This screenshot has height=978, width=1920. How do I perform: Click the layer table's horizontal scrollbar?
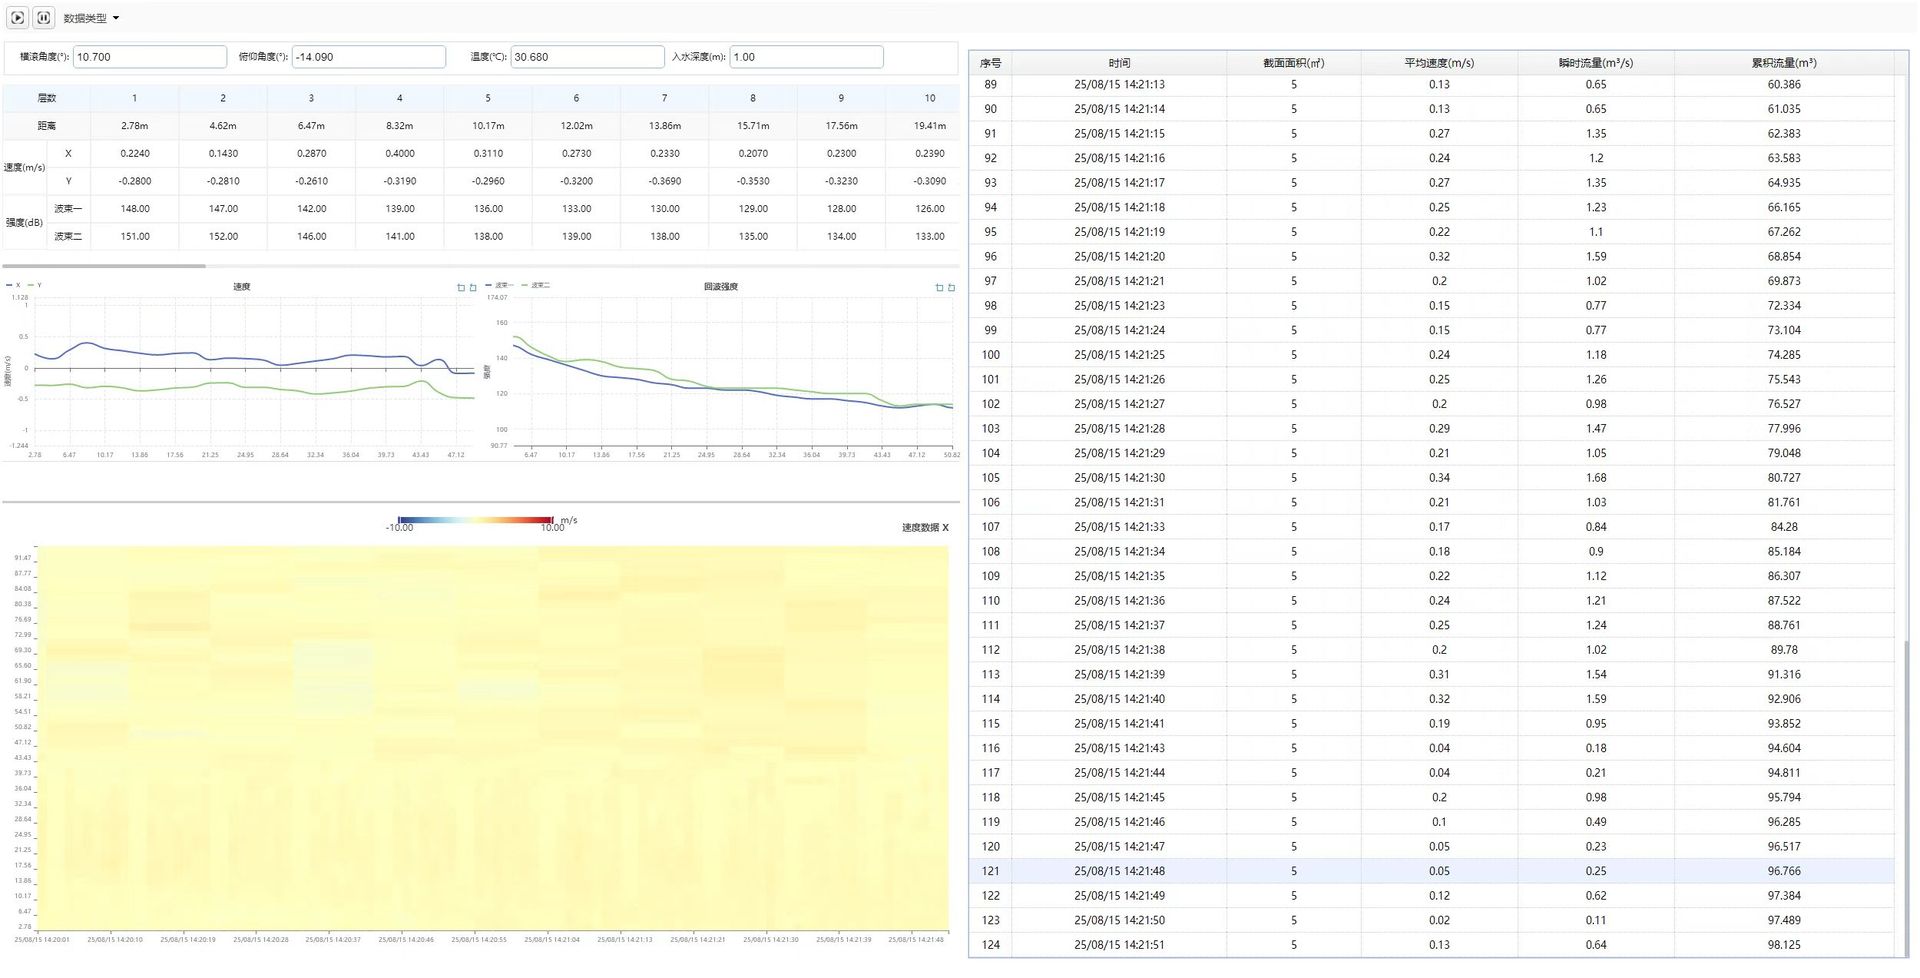pyautogui.click(x=104, y=266)
